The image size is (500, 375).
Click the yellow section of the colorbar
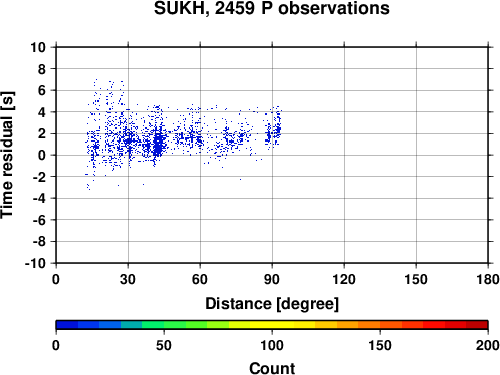[x=272, y=325]
